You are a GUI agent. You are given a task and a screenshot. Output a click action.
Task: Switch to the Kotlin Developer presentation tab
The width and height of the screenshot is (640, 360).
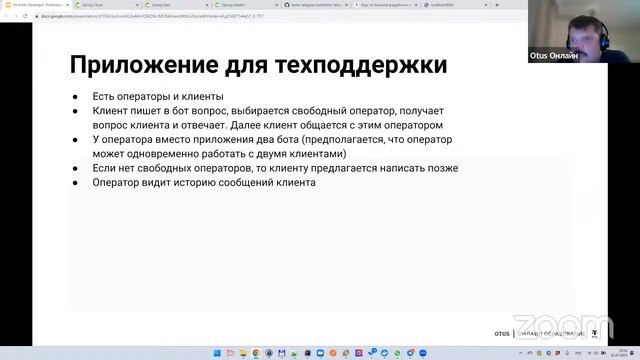(x=37, y=5)
